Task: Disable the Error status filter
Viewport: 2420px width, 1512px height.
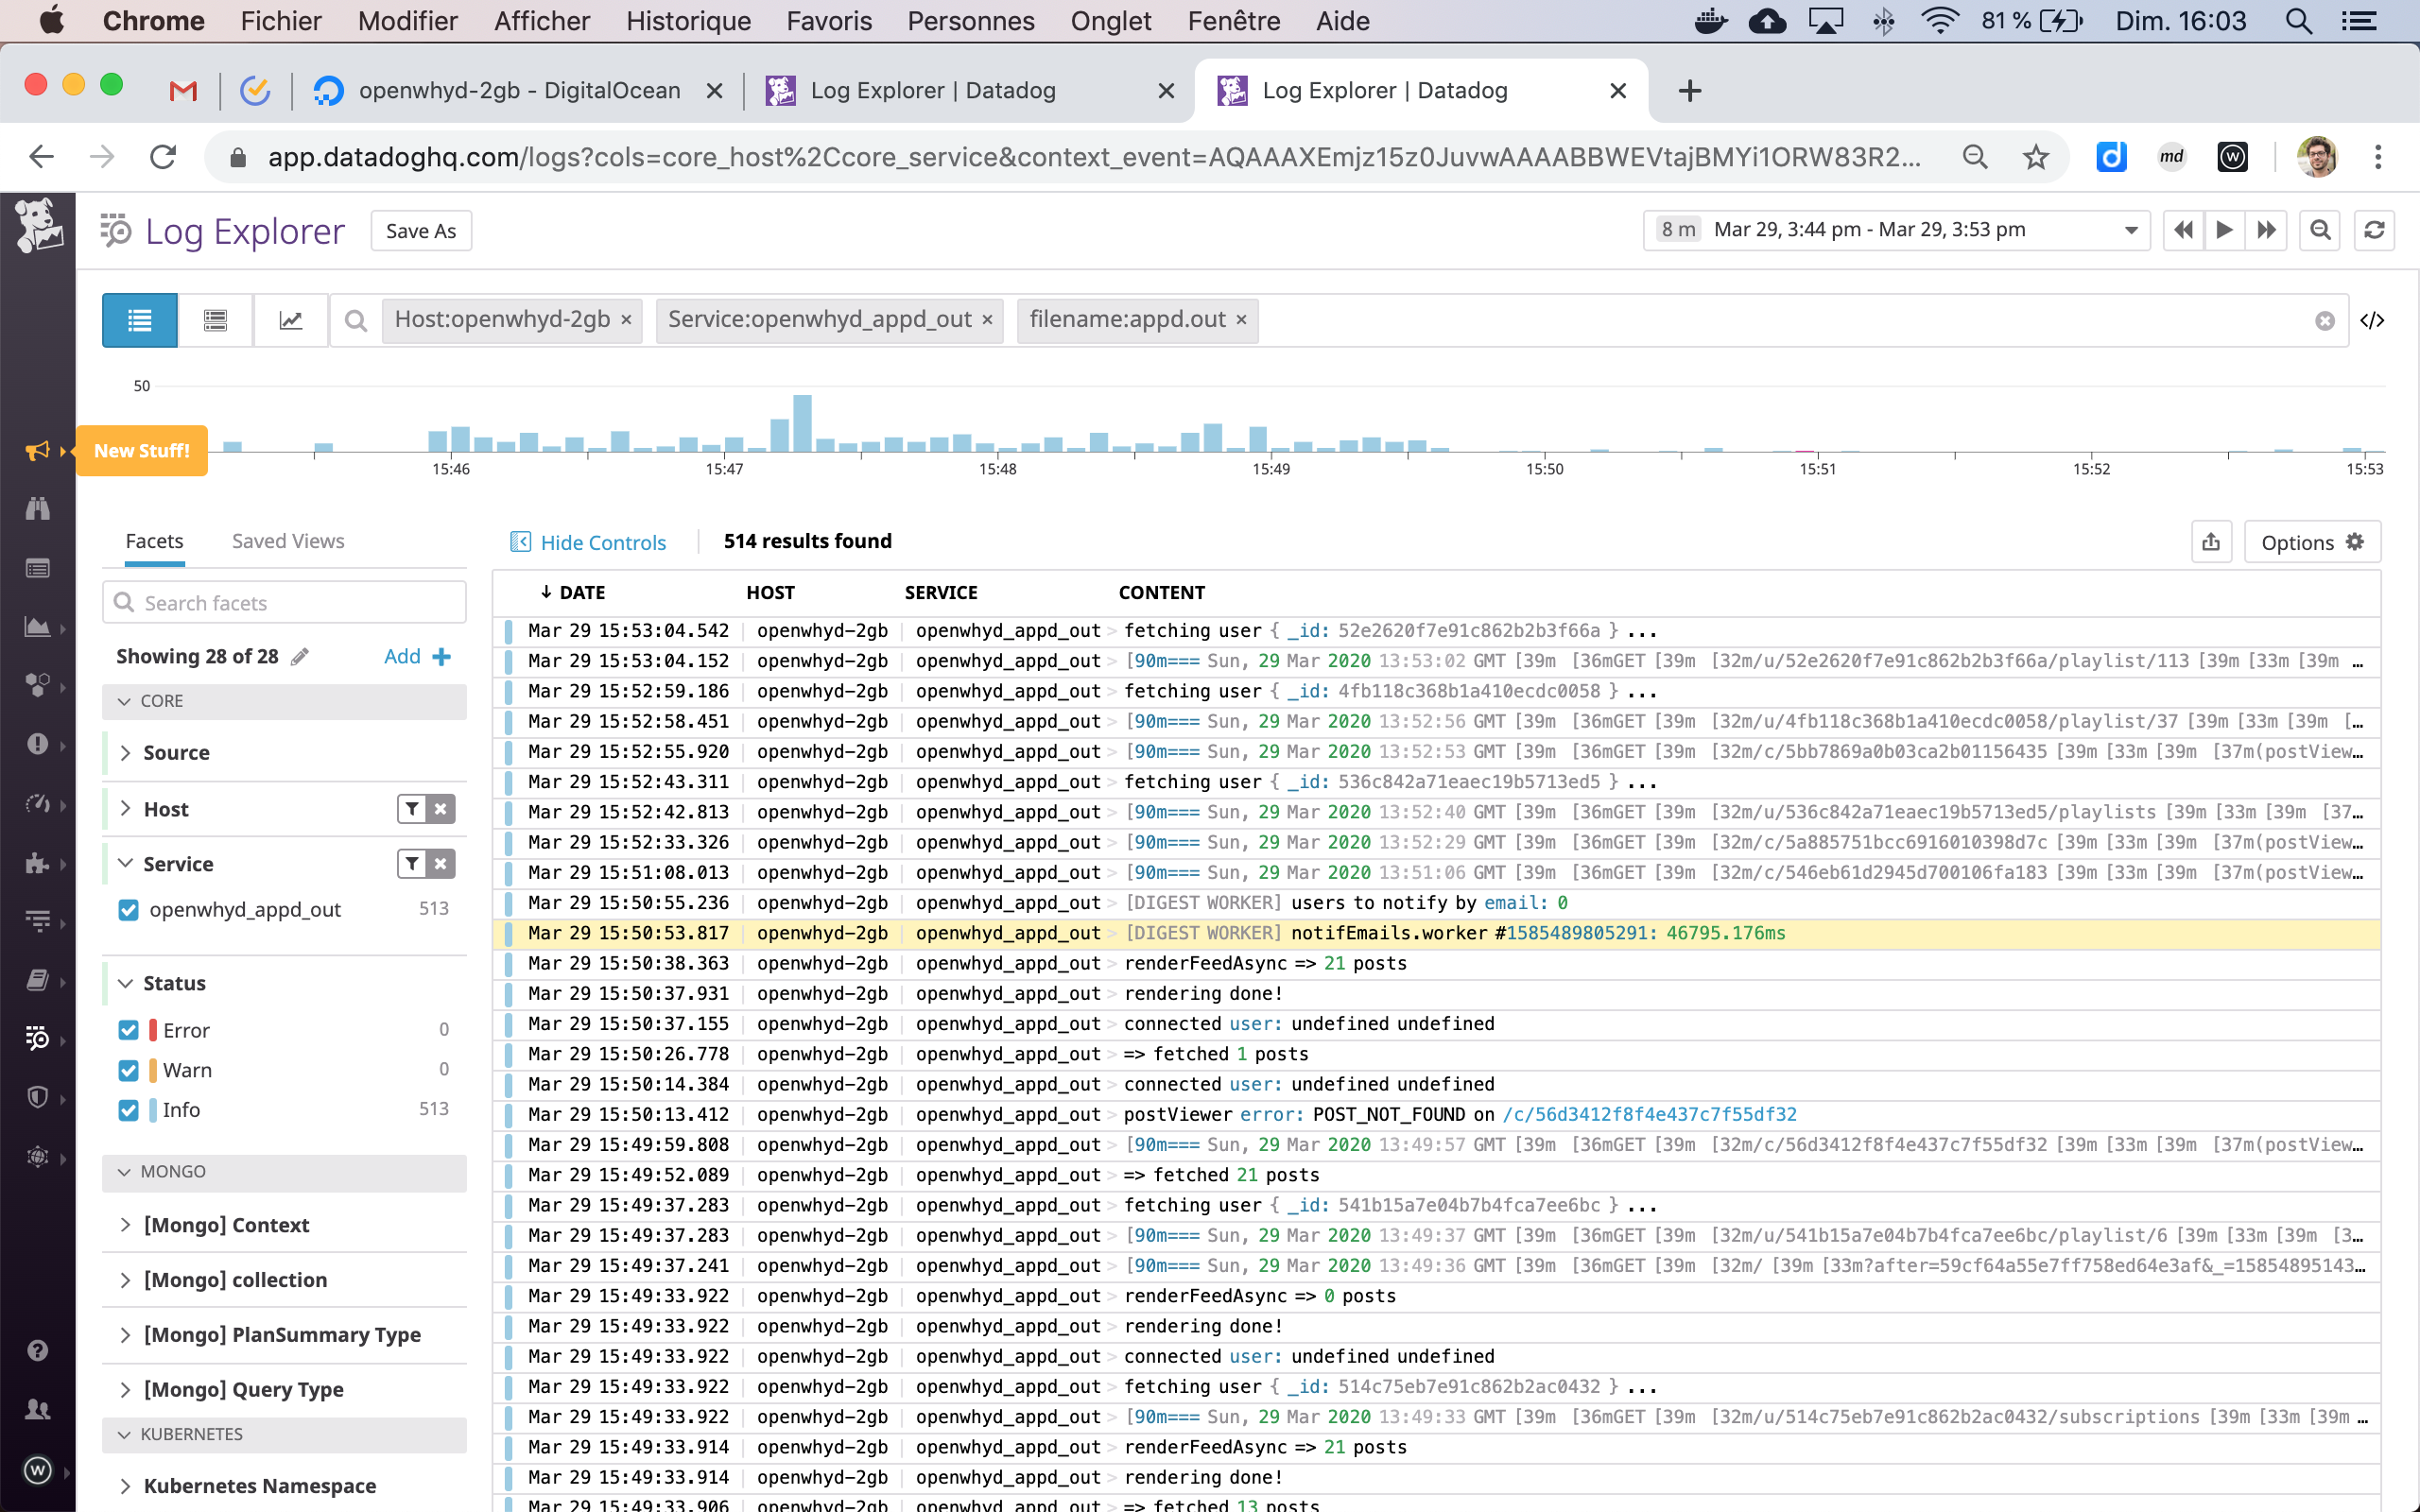Action: [128, 1029]
